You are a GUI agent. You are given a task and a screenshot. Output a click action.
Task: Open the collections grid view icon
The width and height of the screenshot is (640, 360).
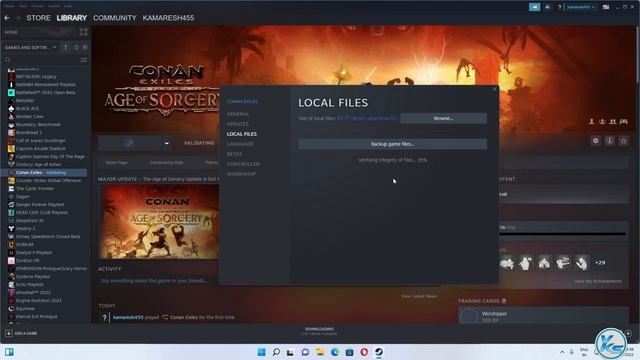pyautogui.click(x=83, y=32)
